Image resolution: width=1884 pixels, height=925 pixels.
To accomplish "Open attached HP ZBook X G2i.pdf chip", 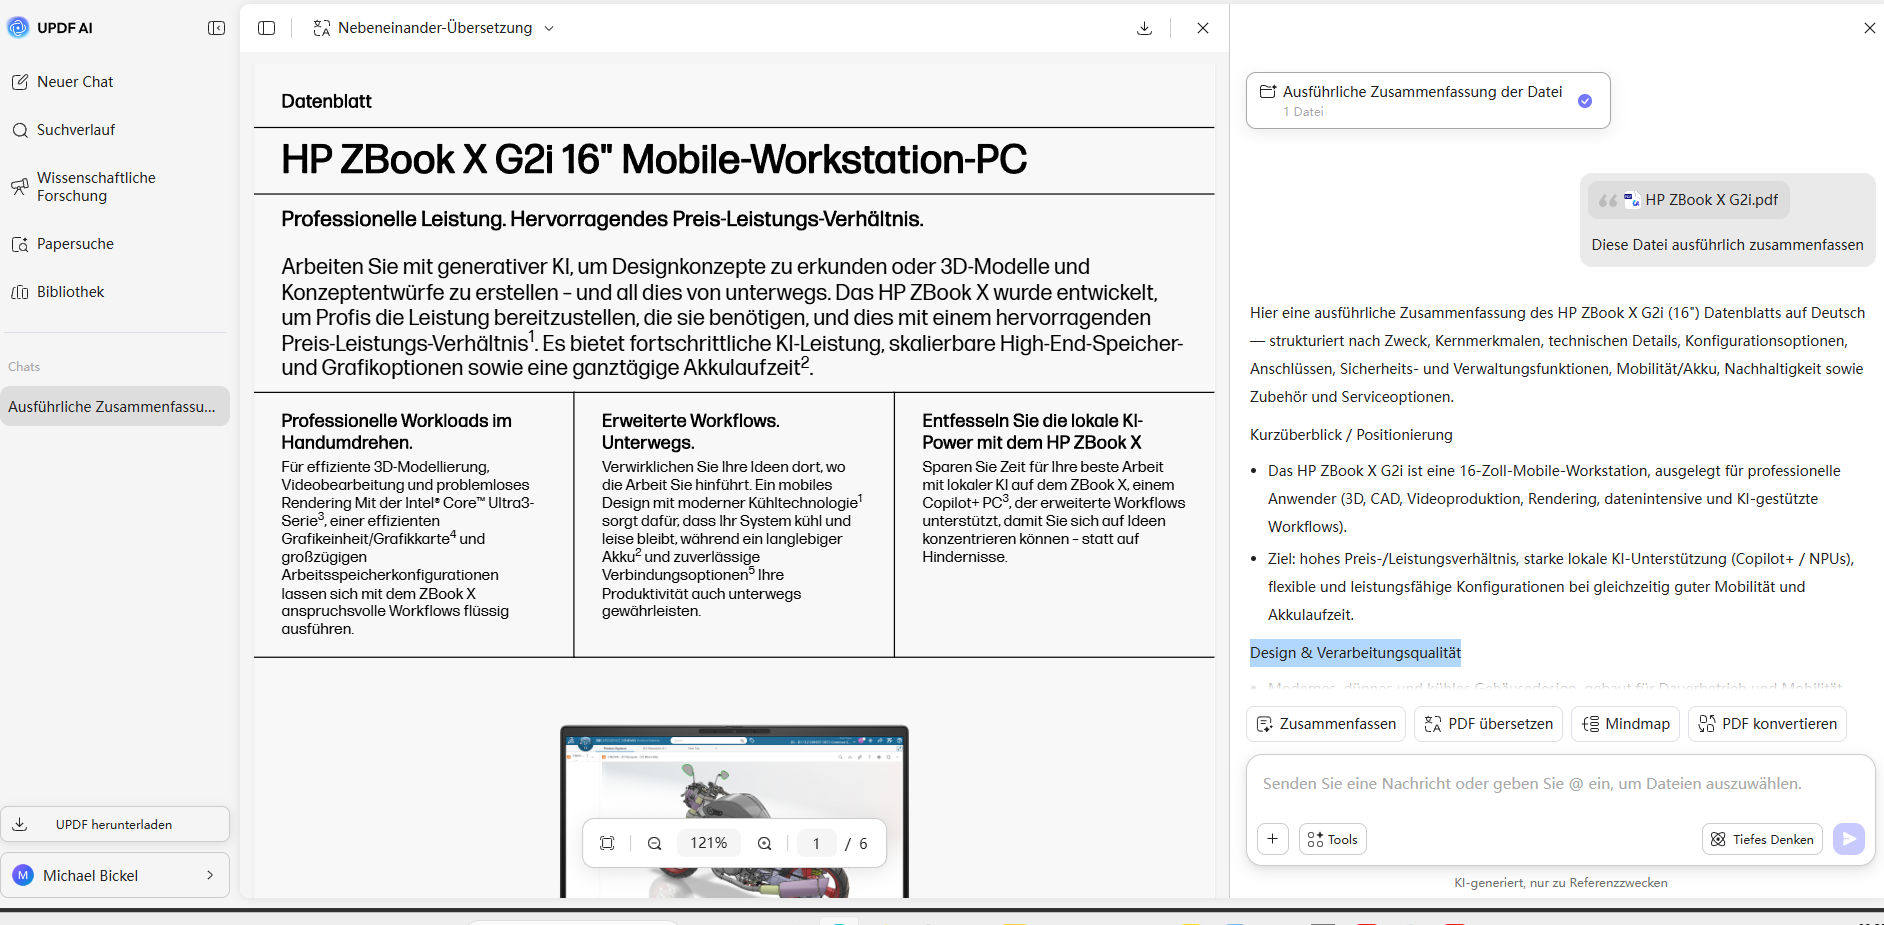I will (x=1689, y=200).
